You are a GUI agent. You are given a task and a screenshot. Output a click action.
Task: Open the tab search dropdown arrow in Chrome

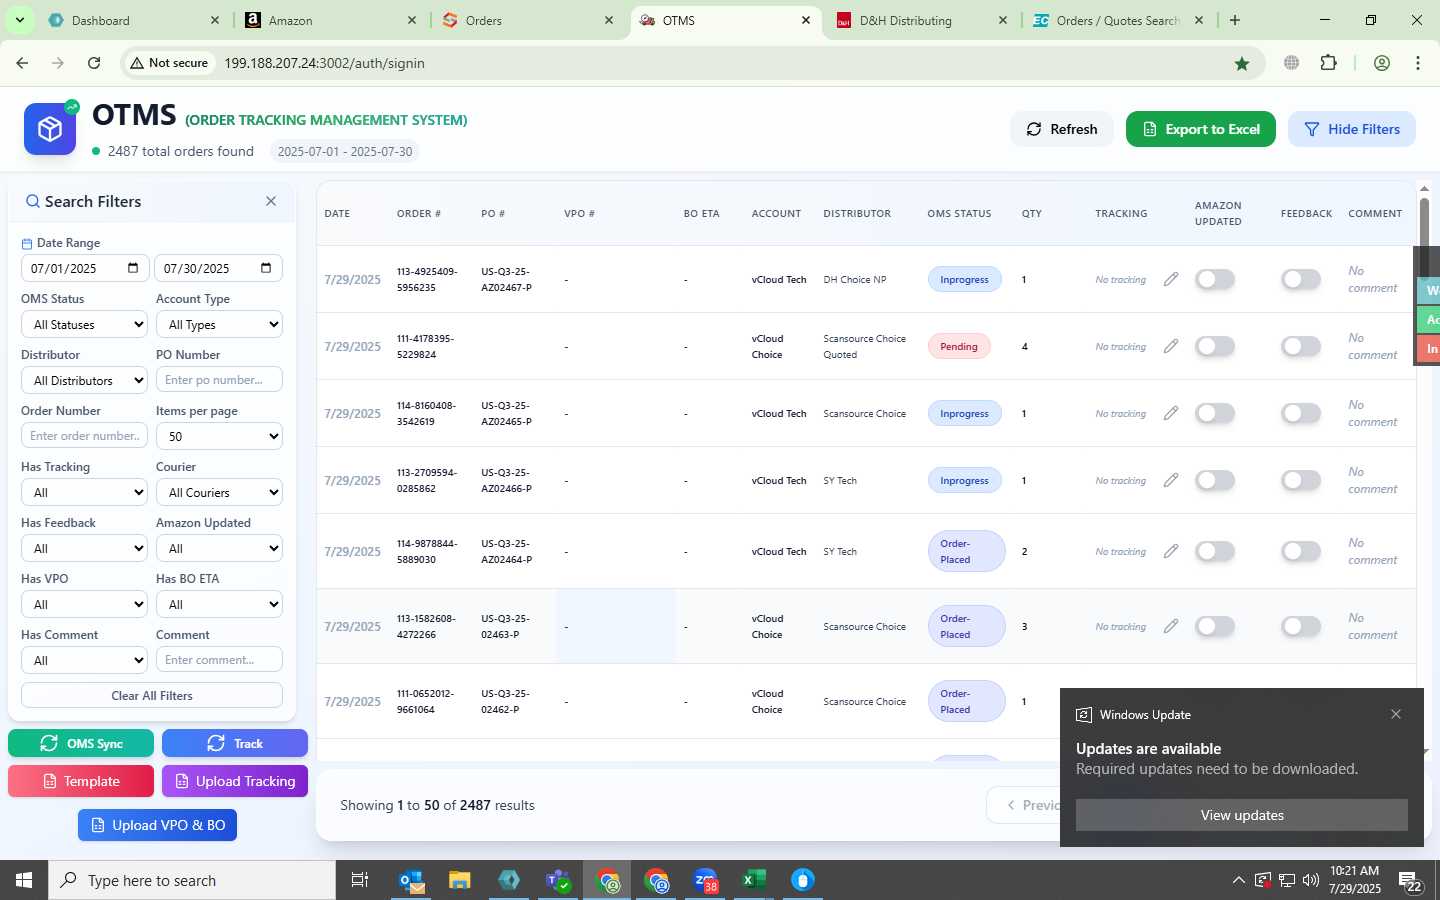click(x=19, y=20)
